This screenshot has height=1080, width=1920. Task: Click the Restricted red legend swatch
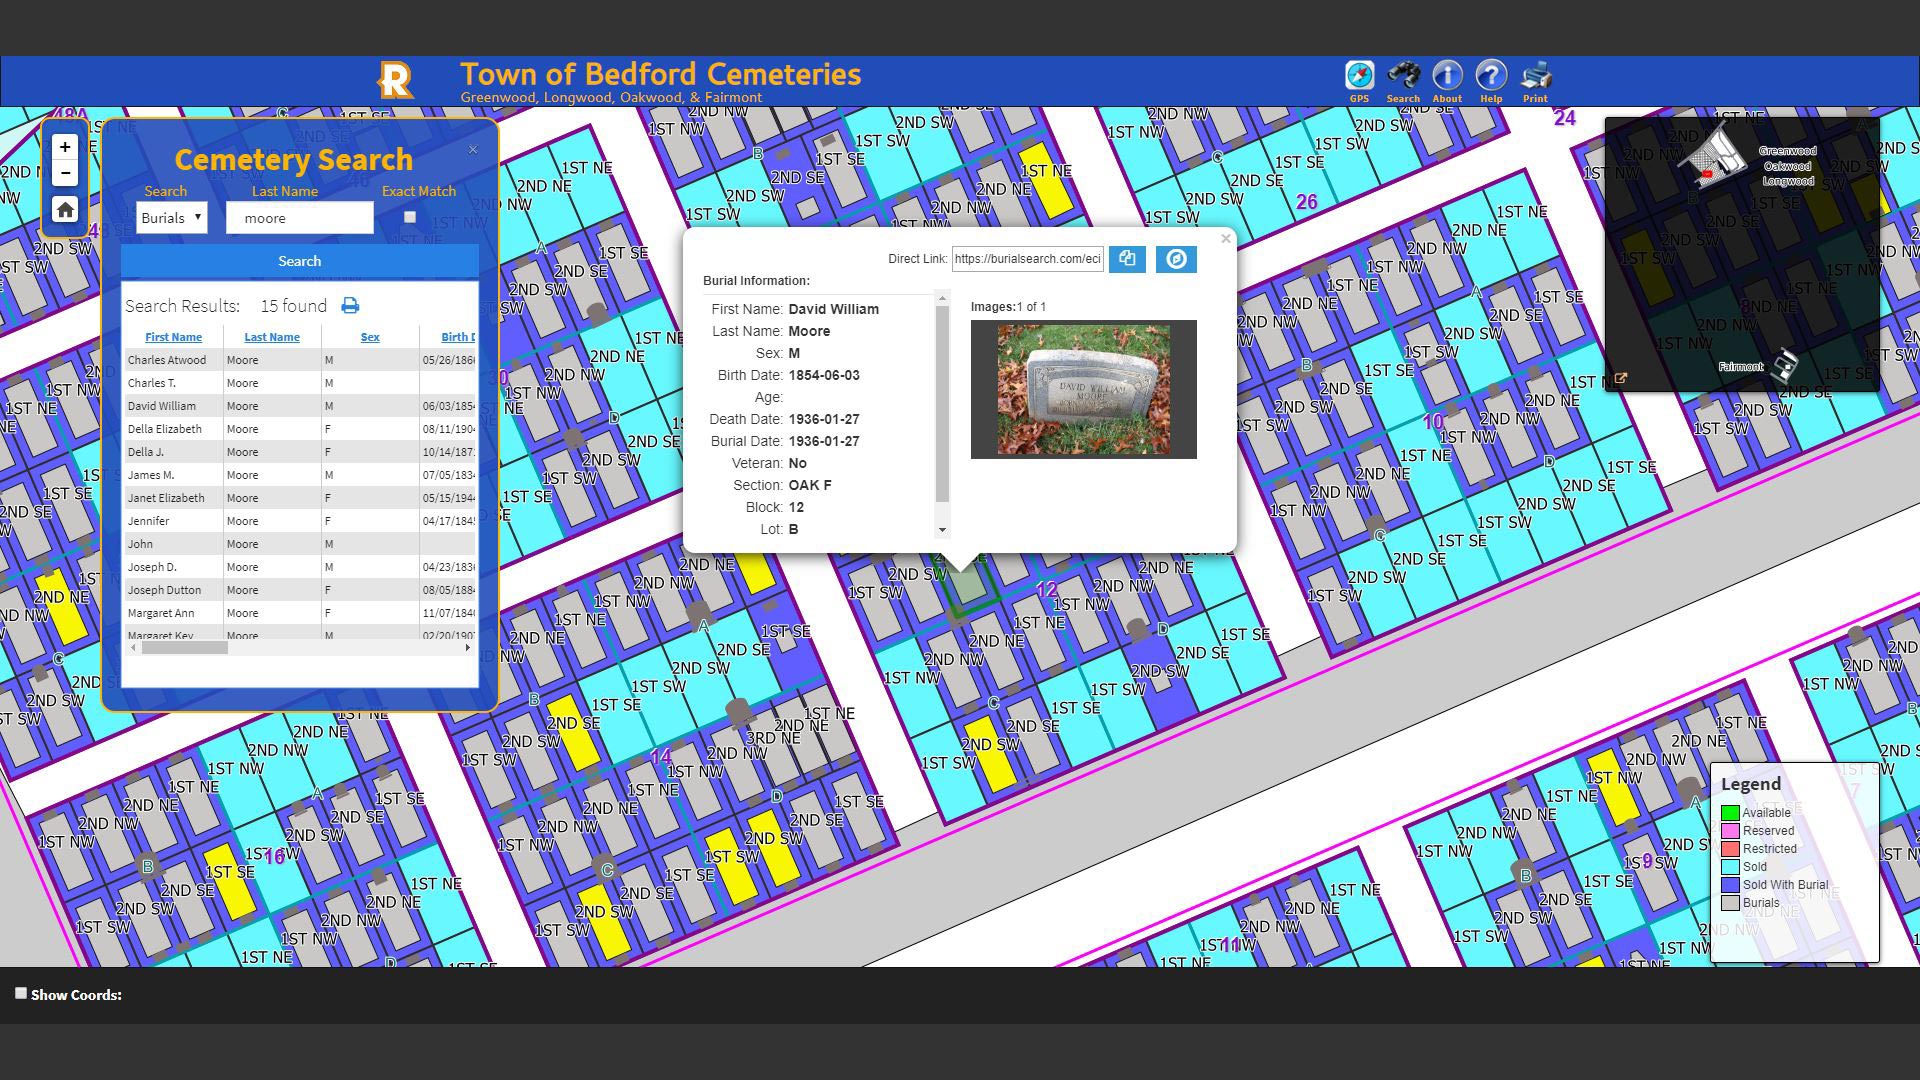pos(1730,849)
